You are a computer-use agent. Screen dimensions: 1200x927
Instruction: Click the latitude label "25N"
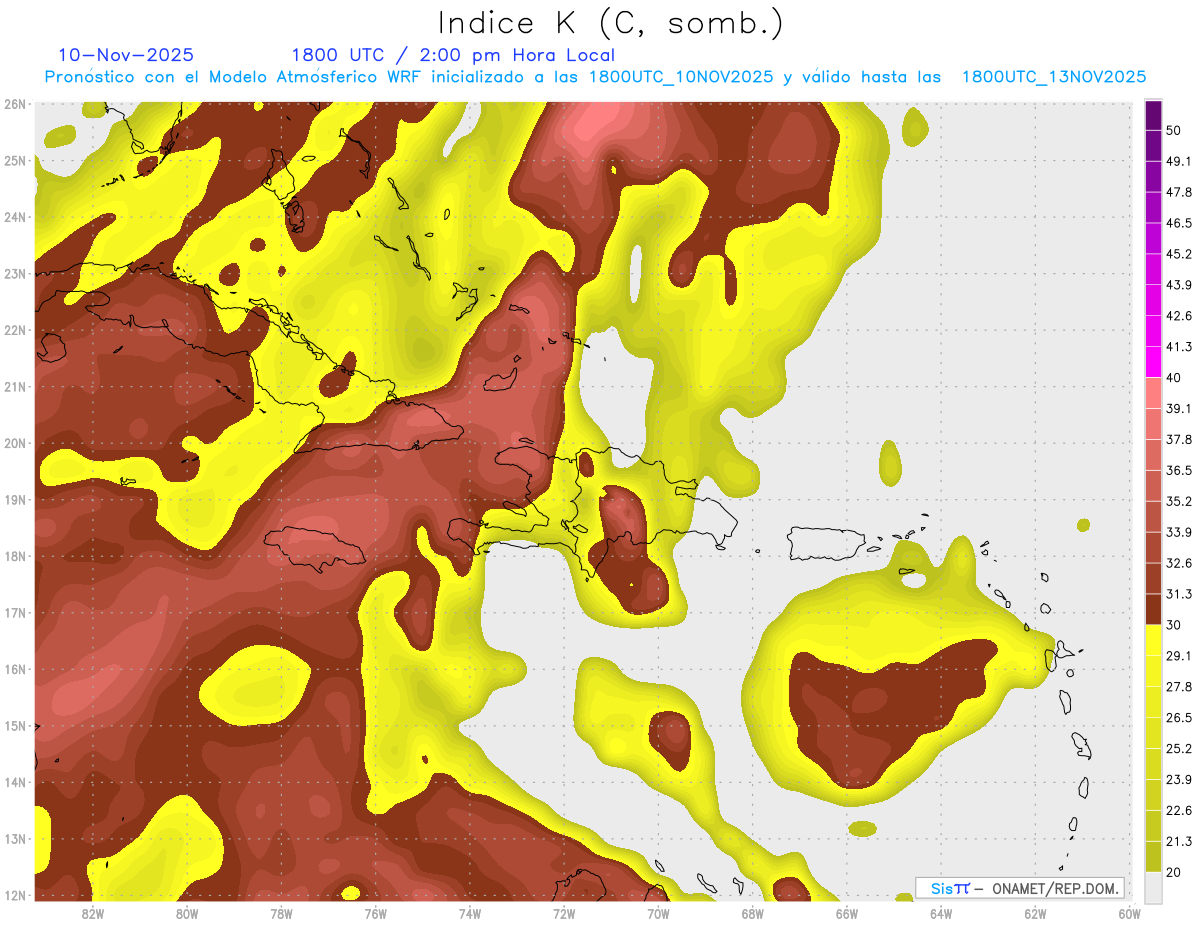point(15,161)
